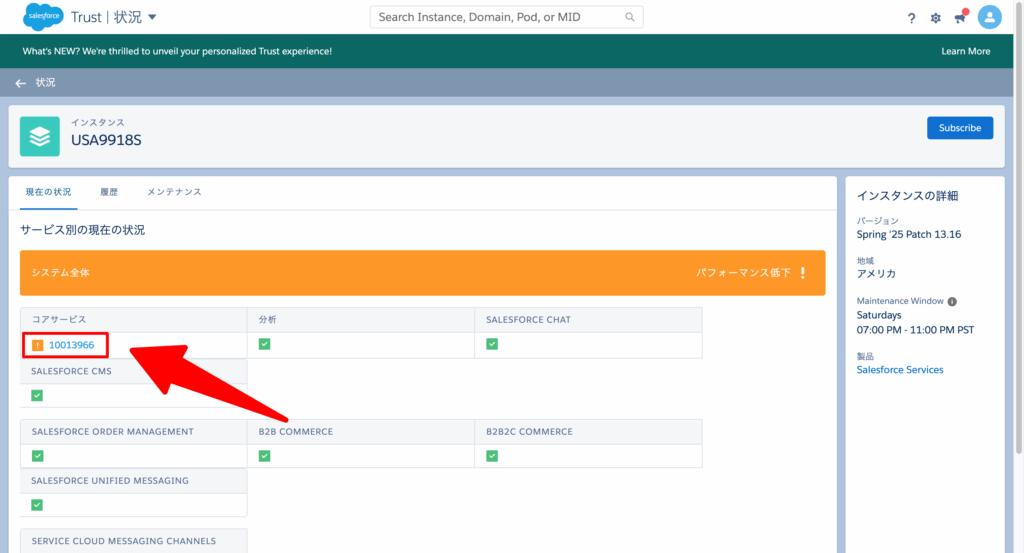Click the USA9918S instance name
This screenshot has width=1024, height=553.
click(106, 140)
